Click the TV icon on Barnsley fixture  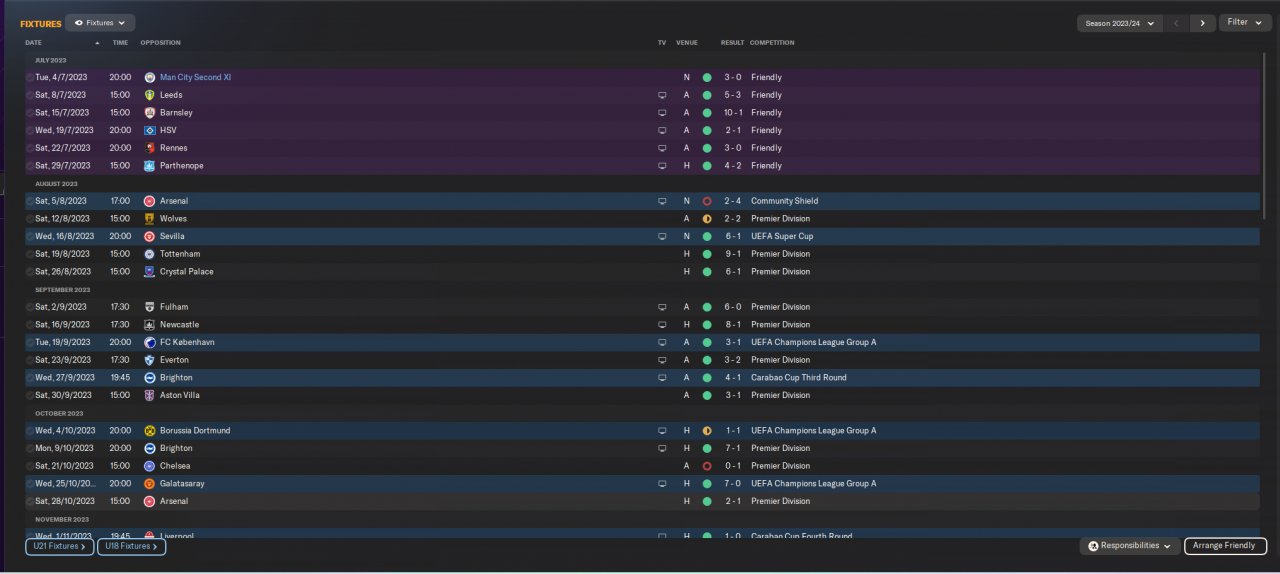662,113
